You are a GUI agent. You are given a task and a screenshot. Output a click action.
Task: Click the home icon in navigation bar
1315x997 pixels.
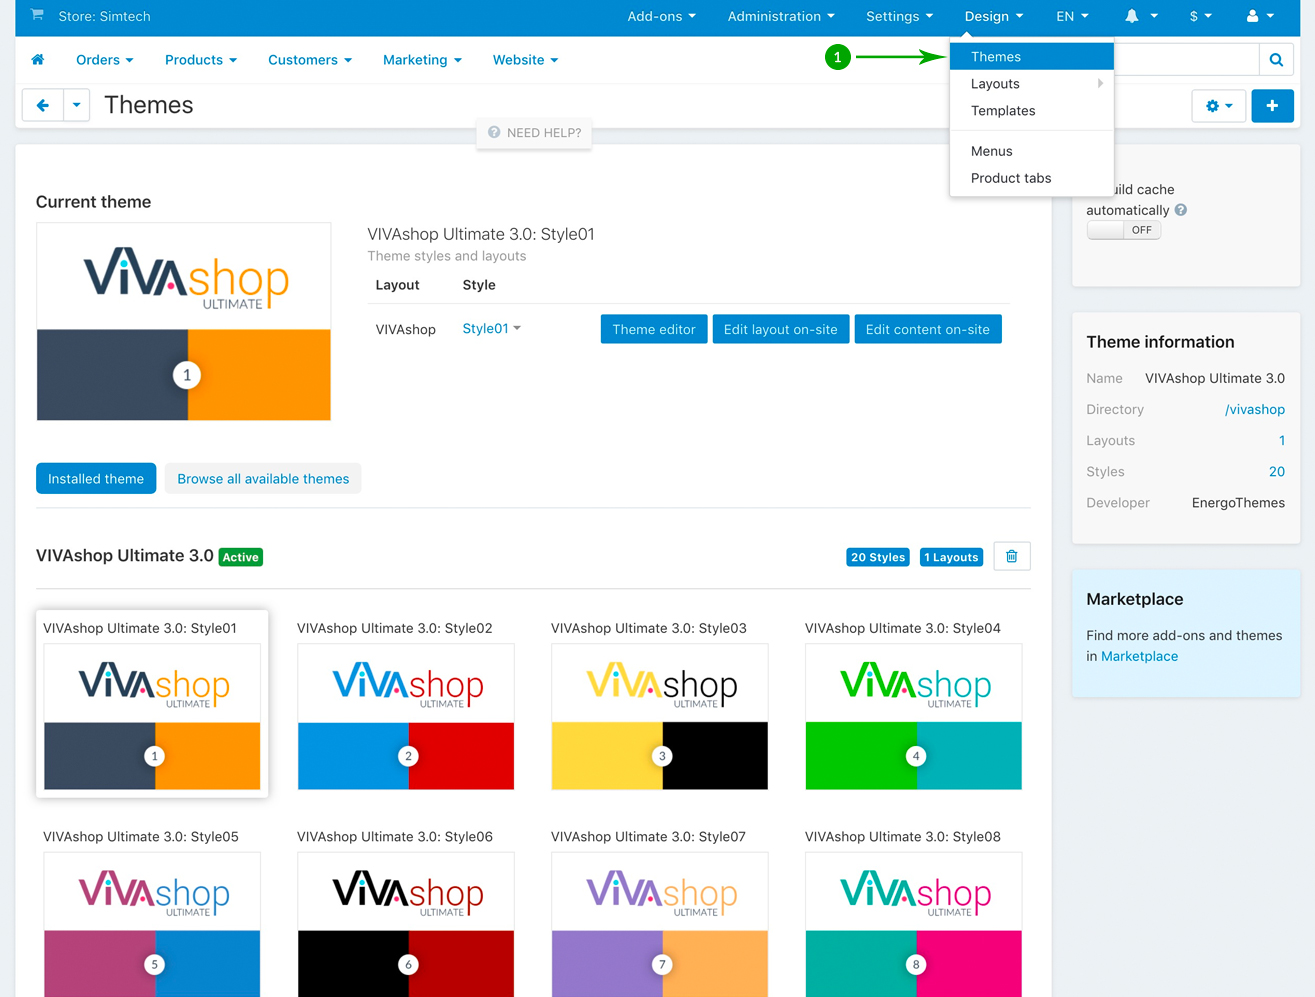click(38, 60)
